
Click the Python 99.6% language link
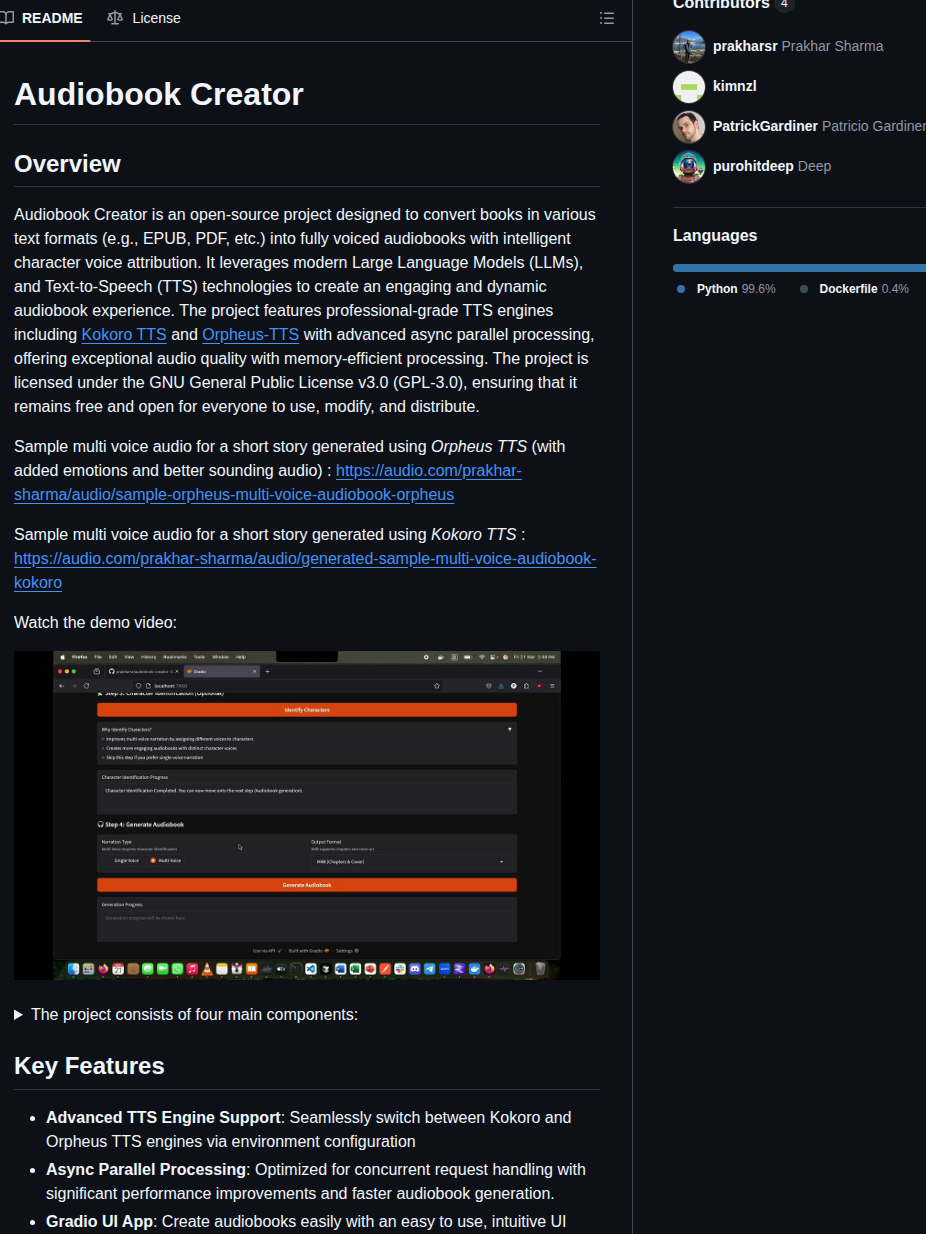click(x=736, y=289)
